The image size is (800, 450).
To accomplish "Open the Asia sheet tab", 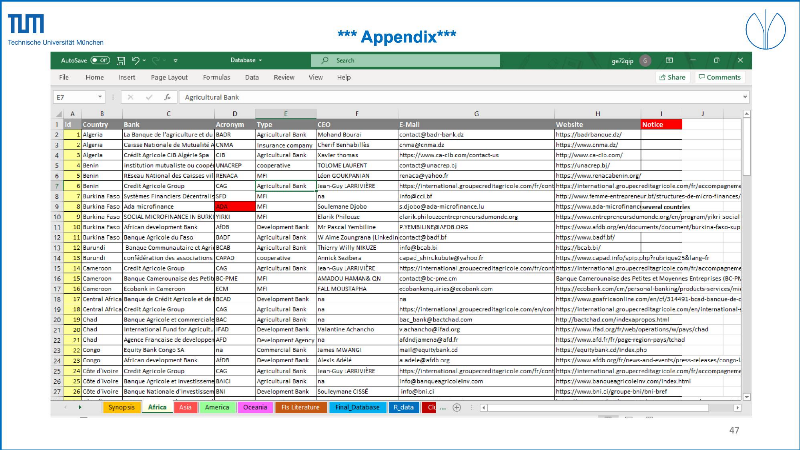I will 185,407.
